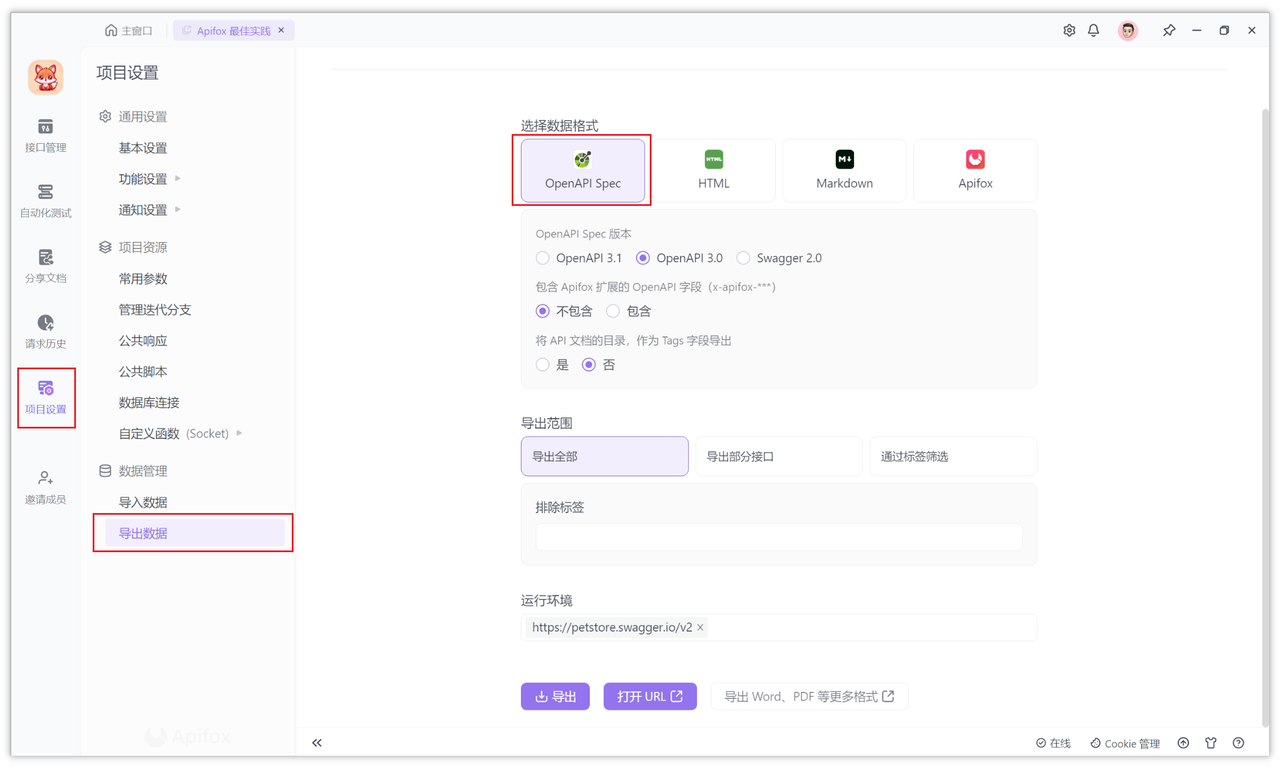This screenshot has width=1280, height=769.
Task: Click the shirt theme icon in status bar
Action: point(1211,743)
